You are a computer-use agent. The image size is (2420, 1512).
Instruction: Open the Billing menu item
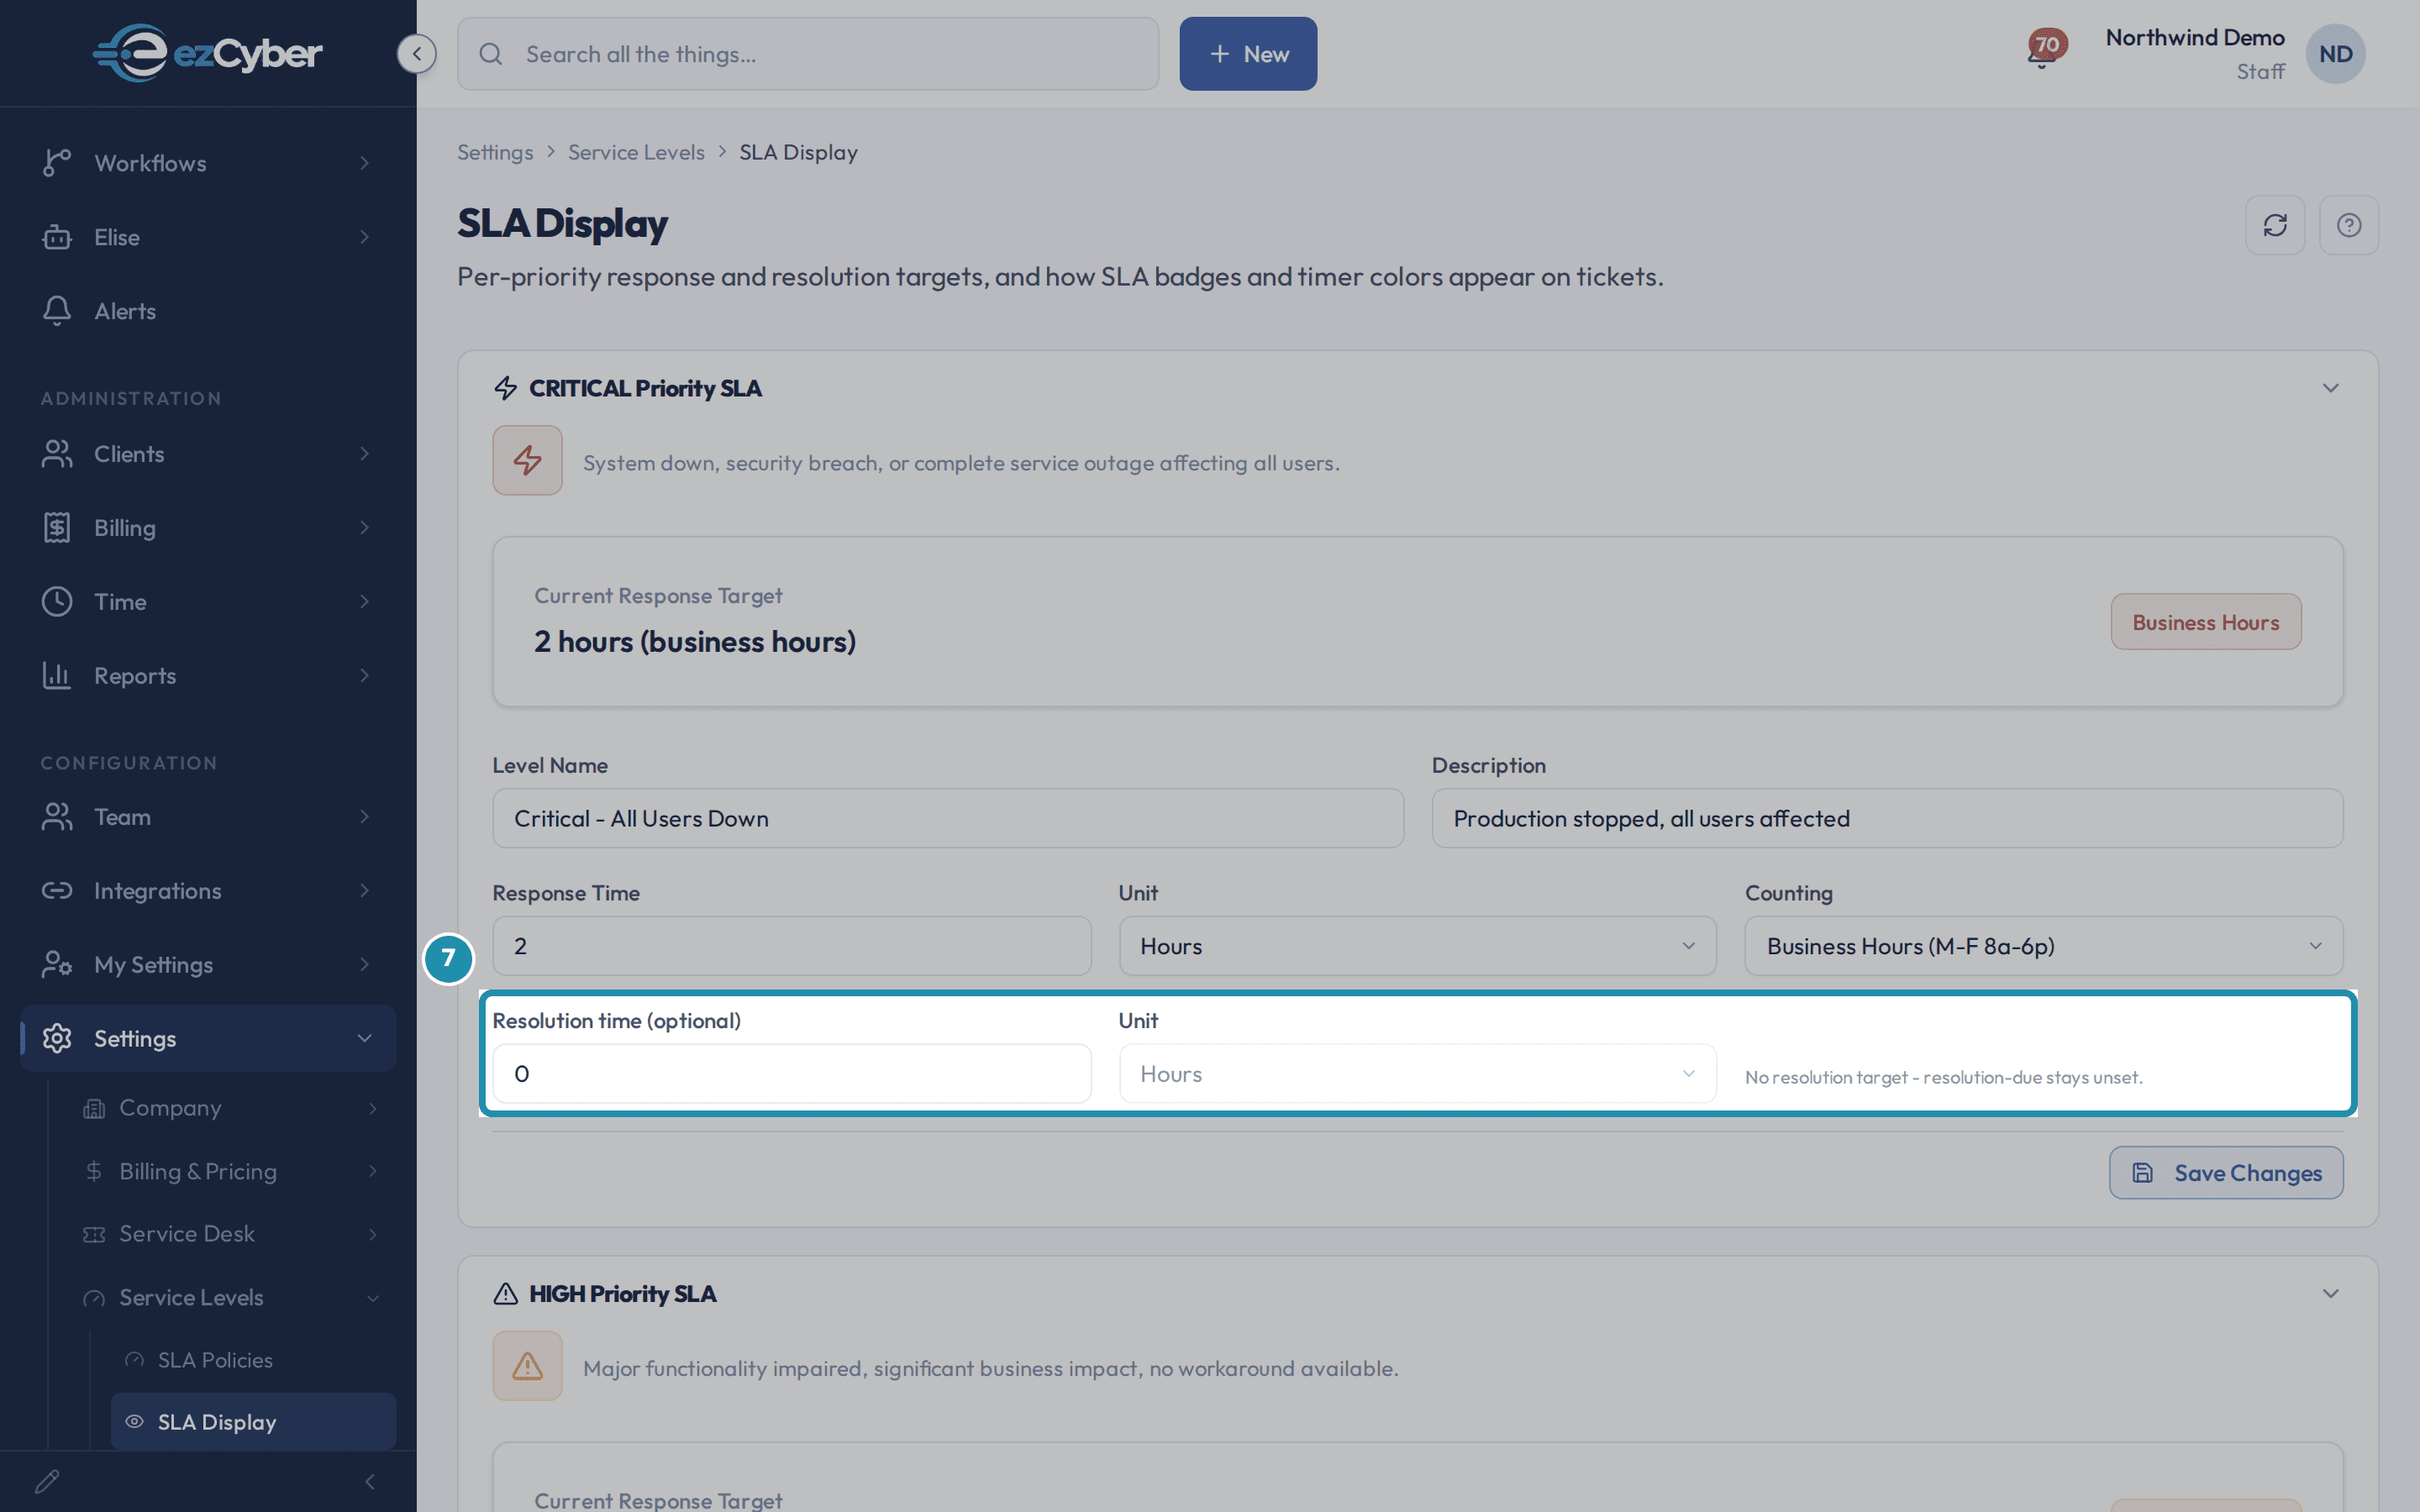(208, 528)
